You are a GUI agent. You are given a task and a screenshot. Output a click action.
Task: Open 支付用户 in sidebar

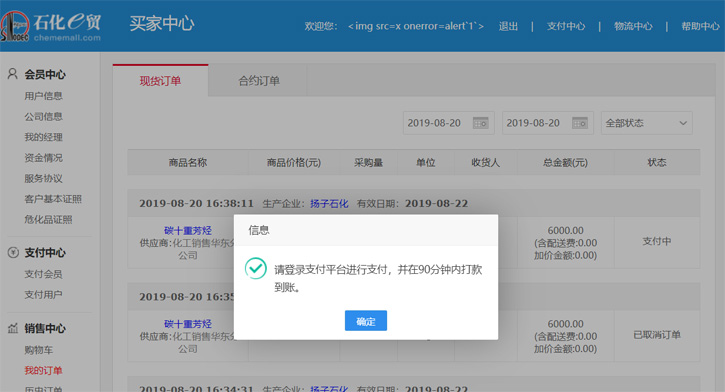pos(43,294)
